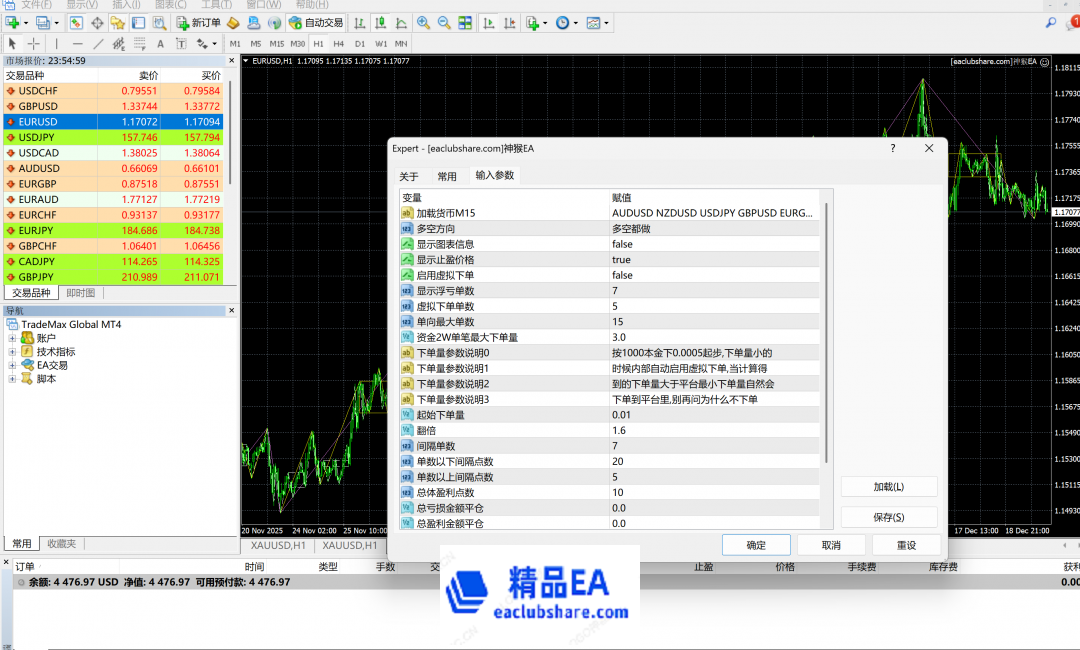Select the crosshair cursor tool
1080x650 pixels.
[34, 44]
